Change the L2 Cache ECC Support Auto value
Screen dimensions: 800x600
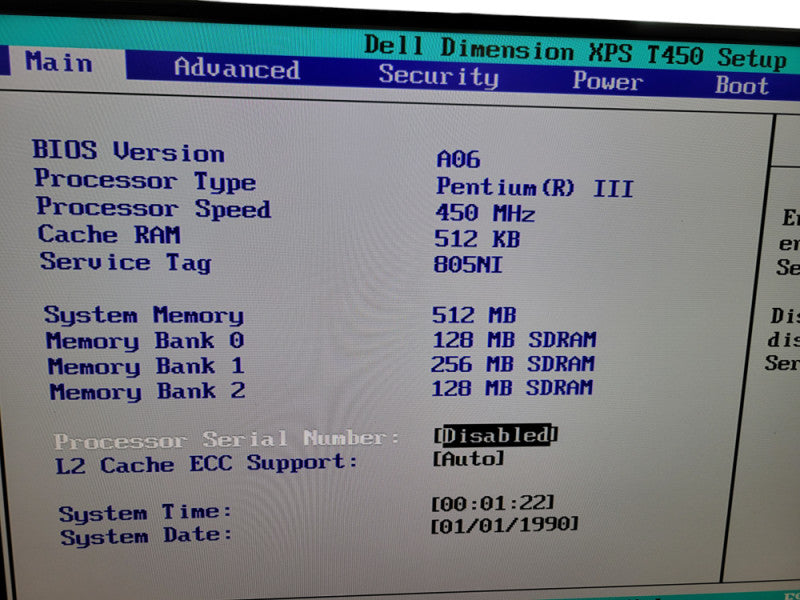(469, 459)
